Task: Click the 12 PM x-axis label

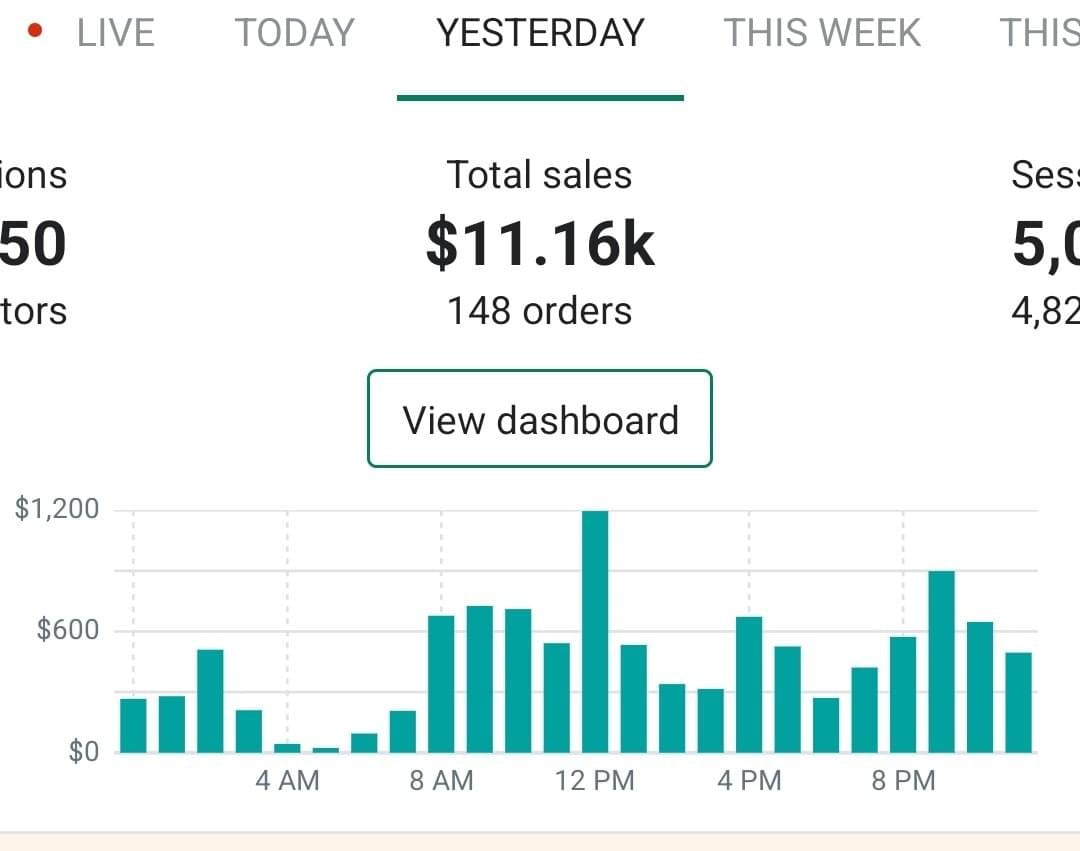Action: (595, 781)
